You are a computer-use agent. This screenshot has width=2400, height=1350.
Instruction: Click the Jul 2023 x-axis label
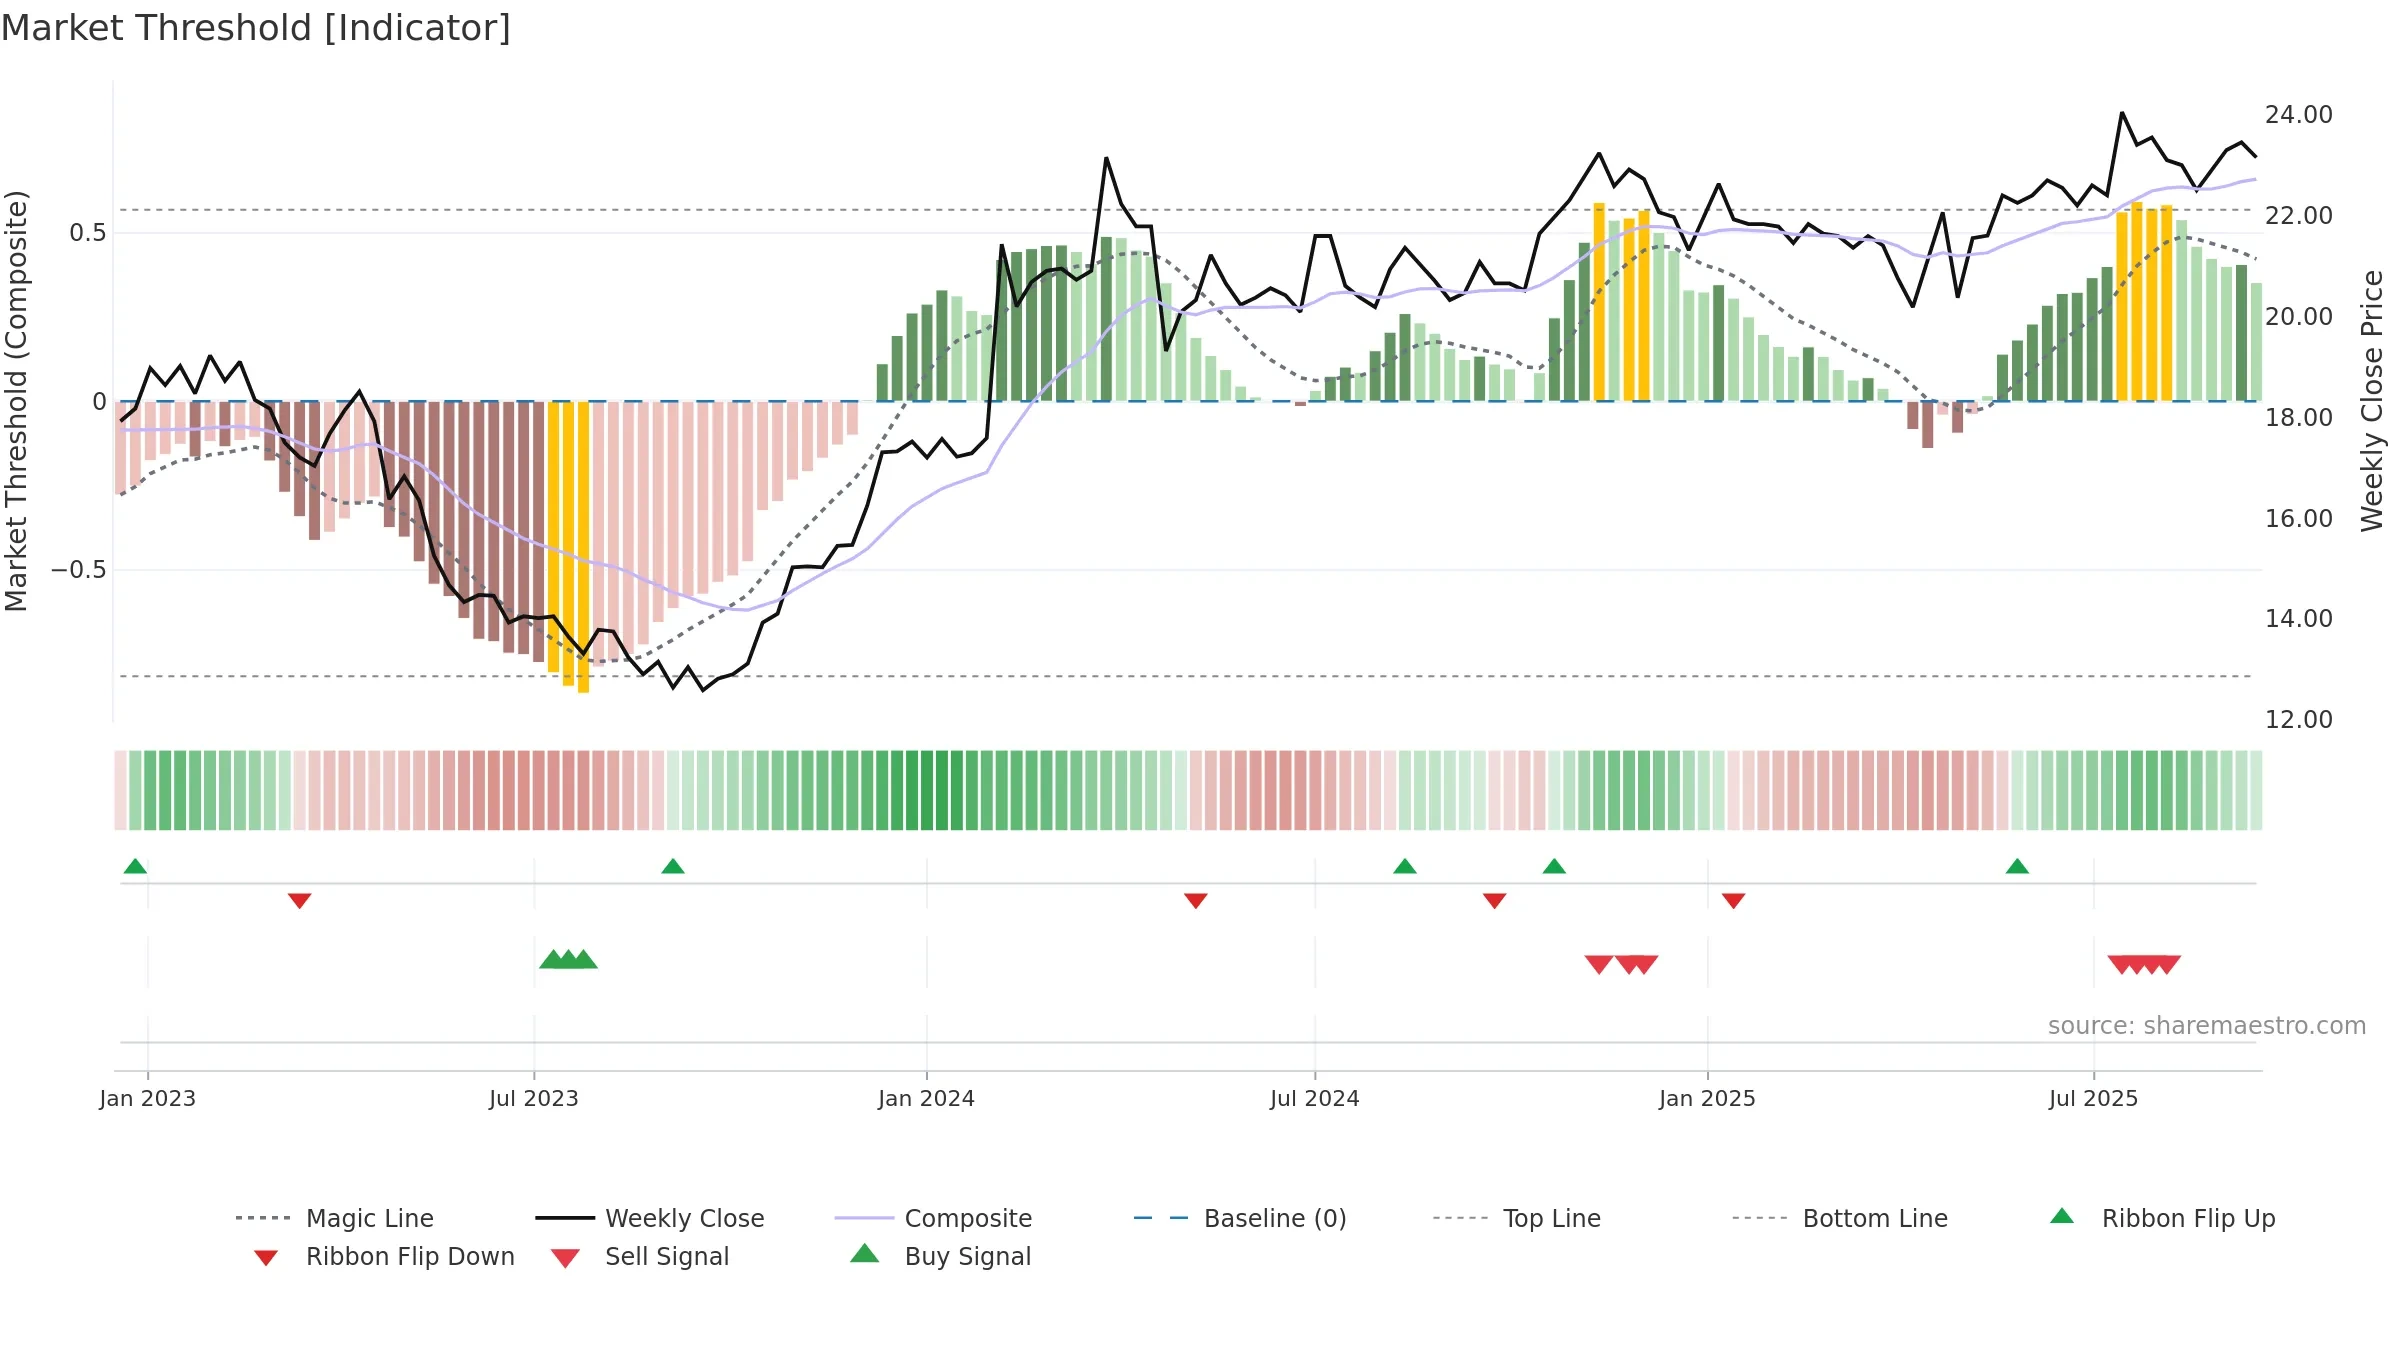[534, 1098]
